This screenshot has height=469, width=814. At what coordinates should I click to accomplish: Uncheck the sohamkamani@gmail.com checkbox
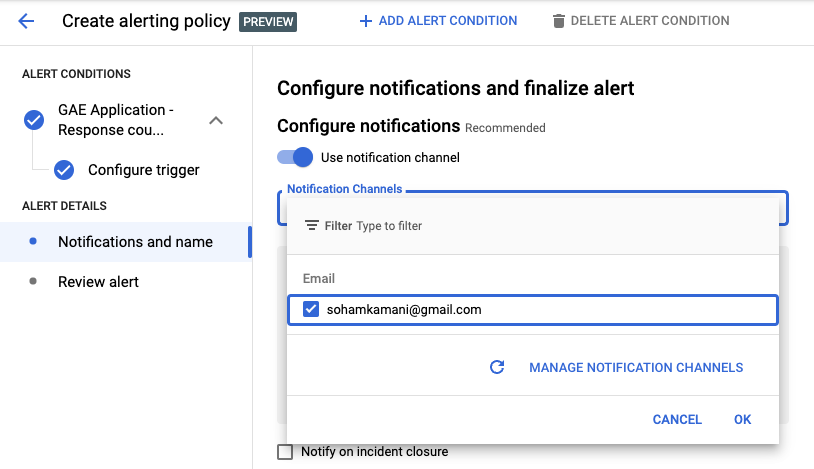[x=311, y=310]
